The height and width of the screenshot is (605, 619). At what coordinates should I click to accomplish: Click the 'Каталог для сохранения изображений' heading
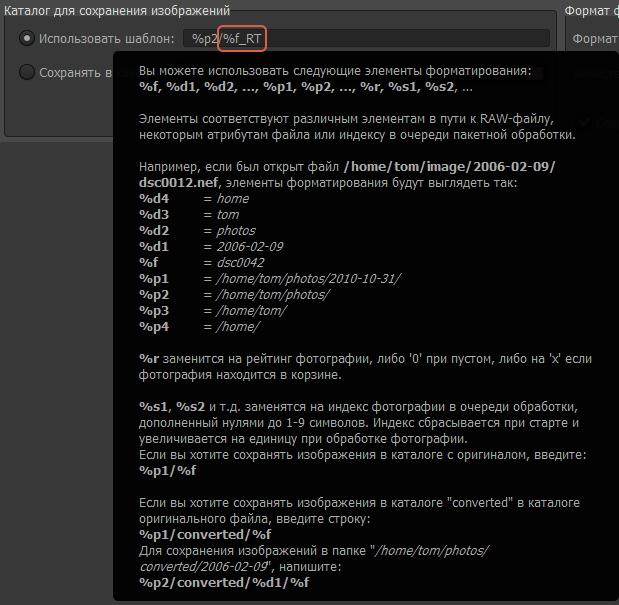point(117,11)
